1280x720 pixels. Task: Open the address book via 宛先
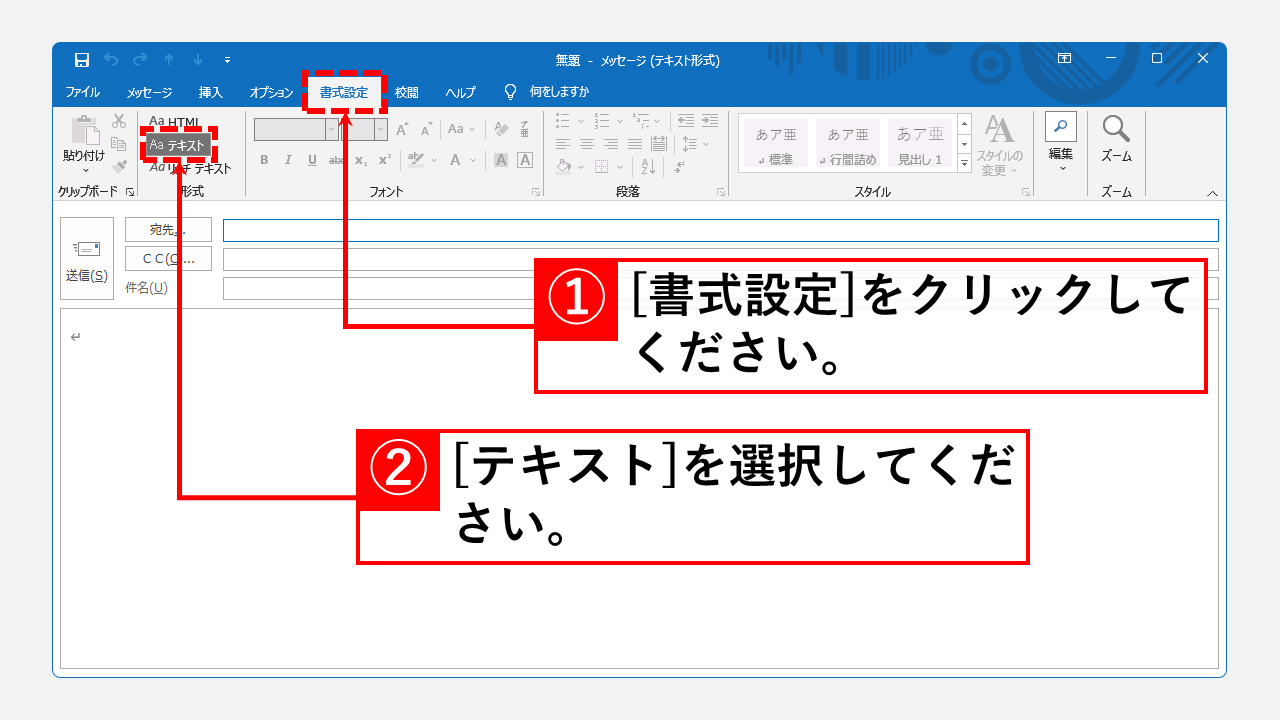[x=167, y=228]
